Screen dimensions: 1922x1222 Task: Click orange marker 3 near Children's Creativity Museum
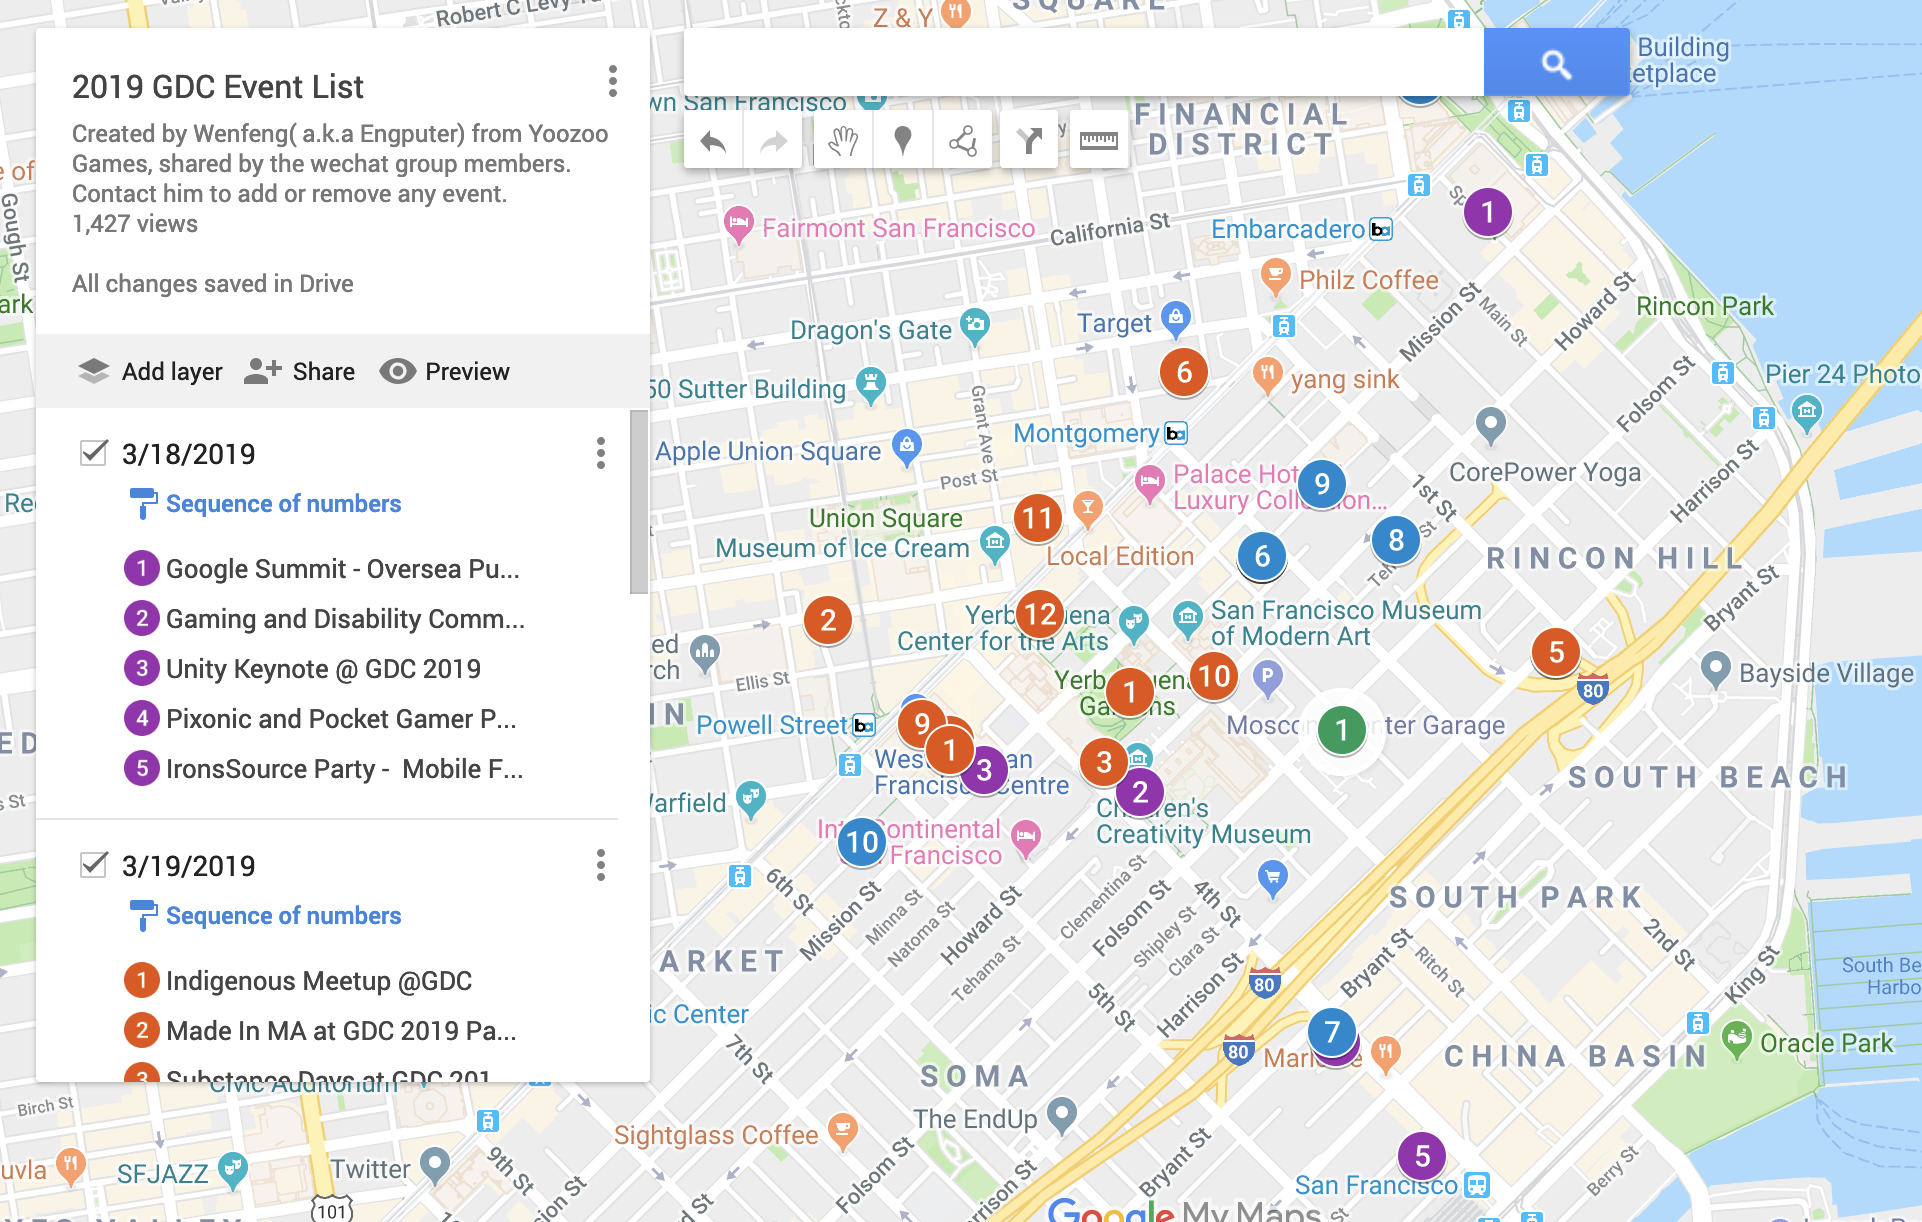(x=1104, y=762)
